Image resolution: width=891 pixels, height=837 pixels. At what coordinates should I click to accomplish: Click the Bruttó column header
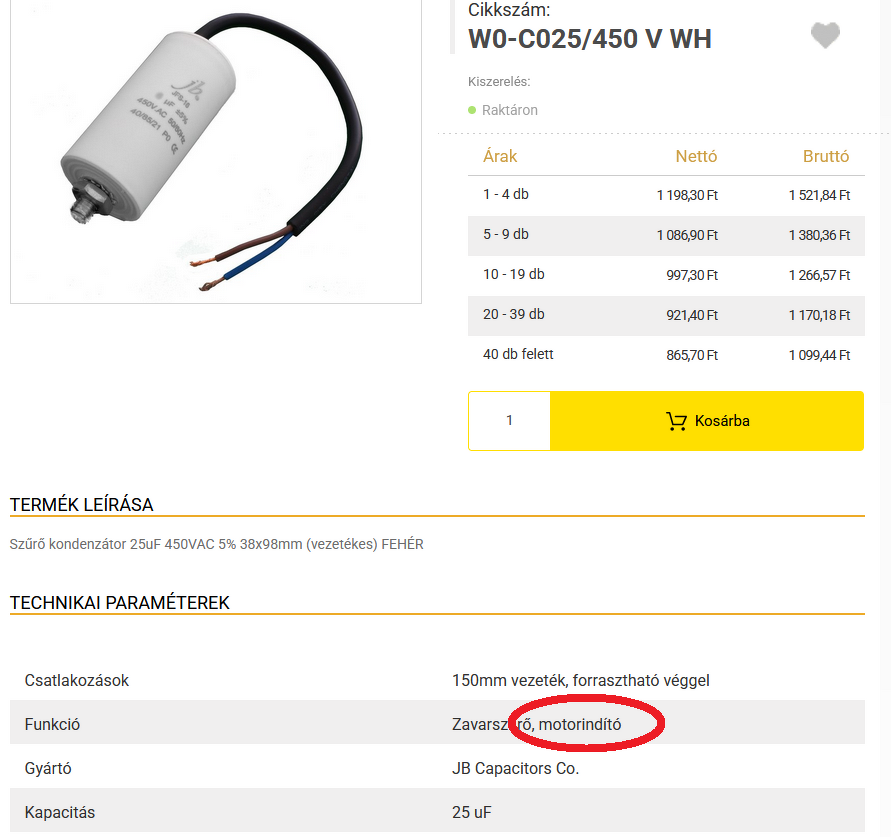pyautogui.click(x=826, y=156)
